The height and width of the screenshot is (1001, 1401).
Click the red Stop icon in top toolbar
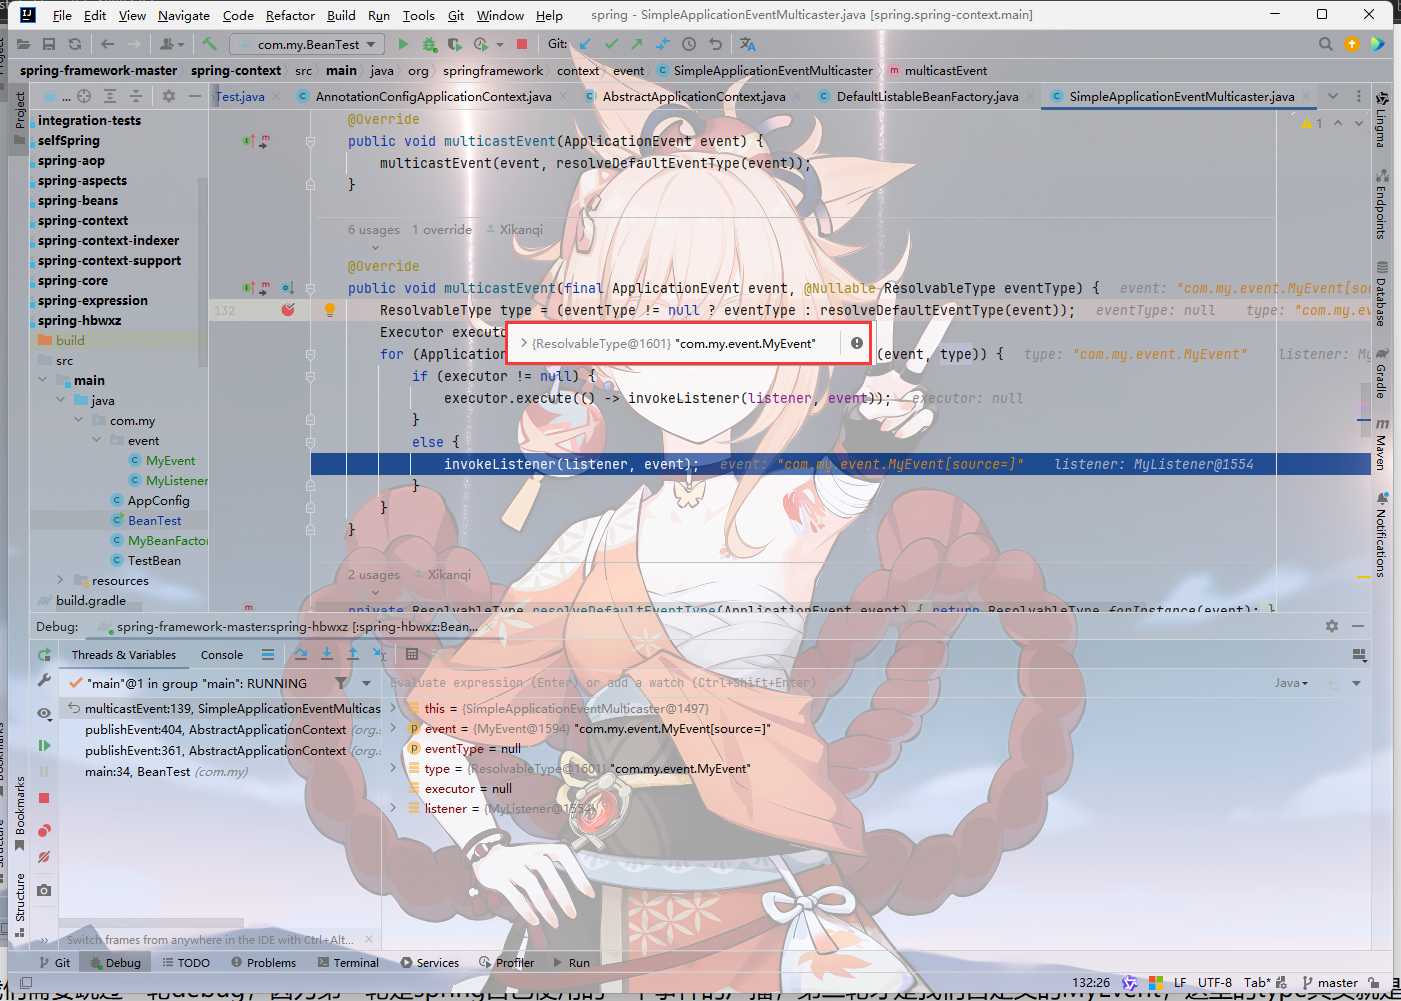coord(521,44)
